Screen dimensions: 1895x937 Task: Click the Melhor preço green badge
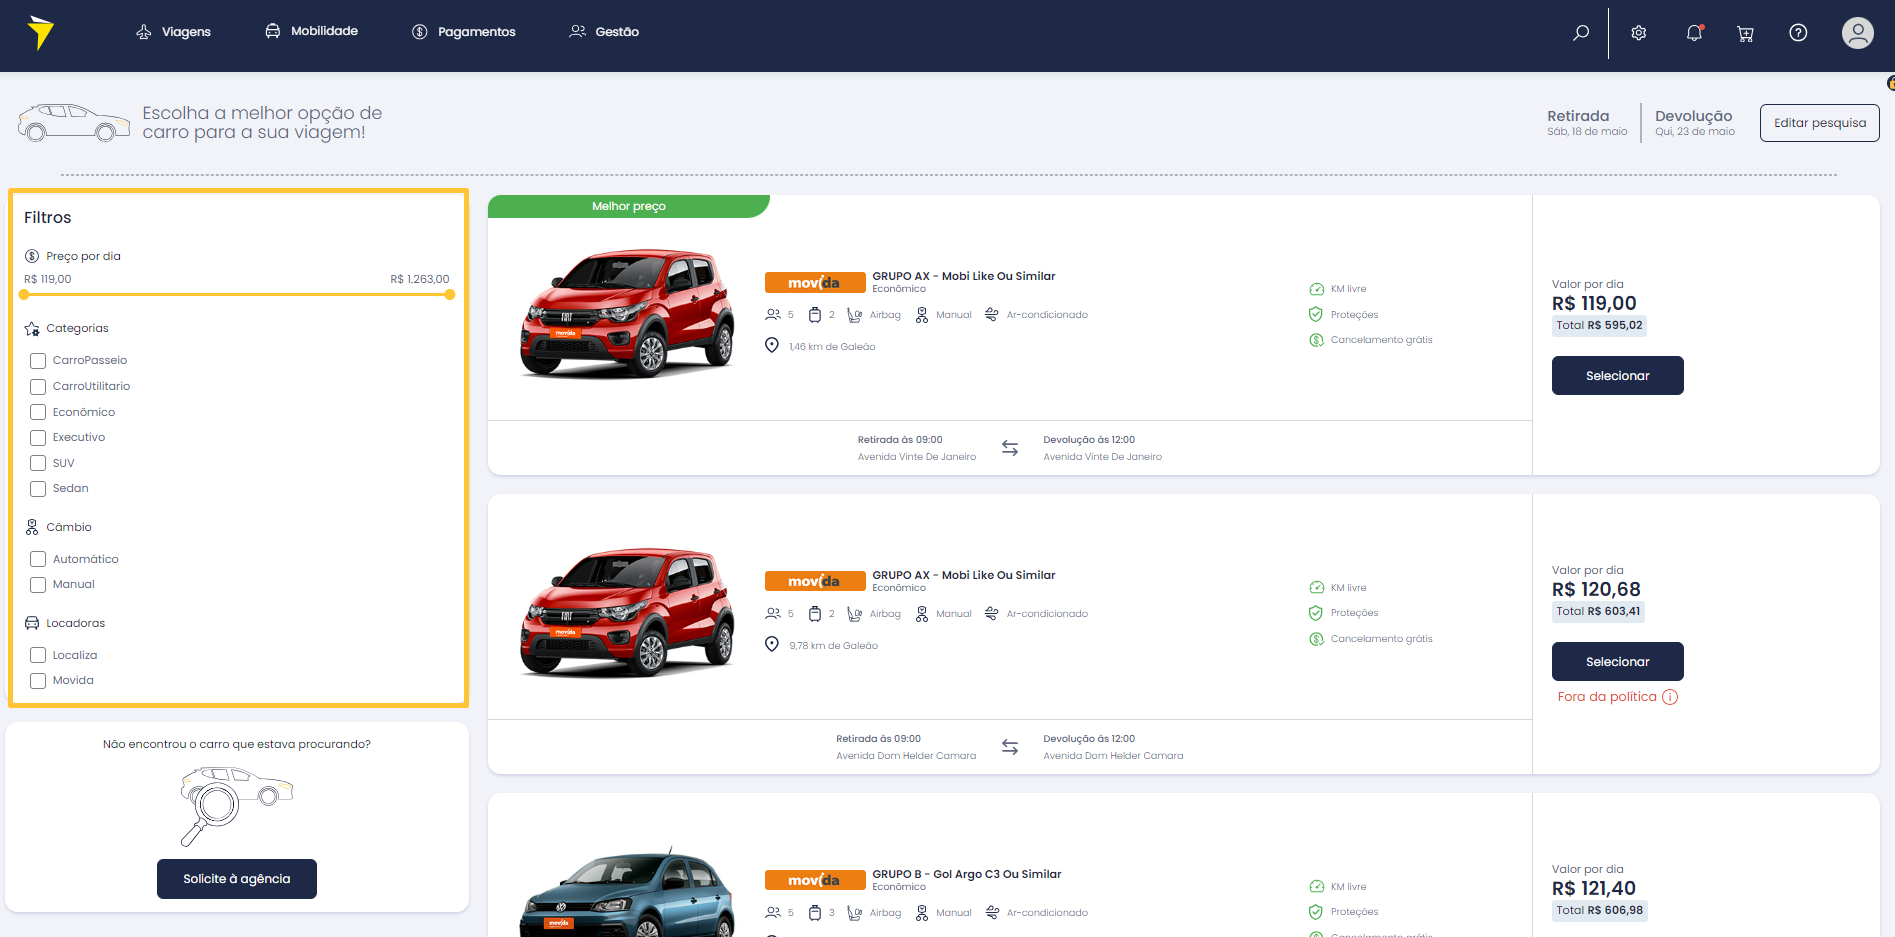(629, 206)
